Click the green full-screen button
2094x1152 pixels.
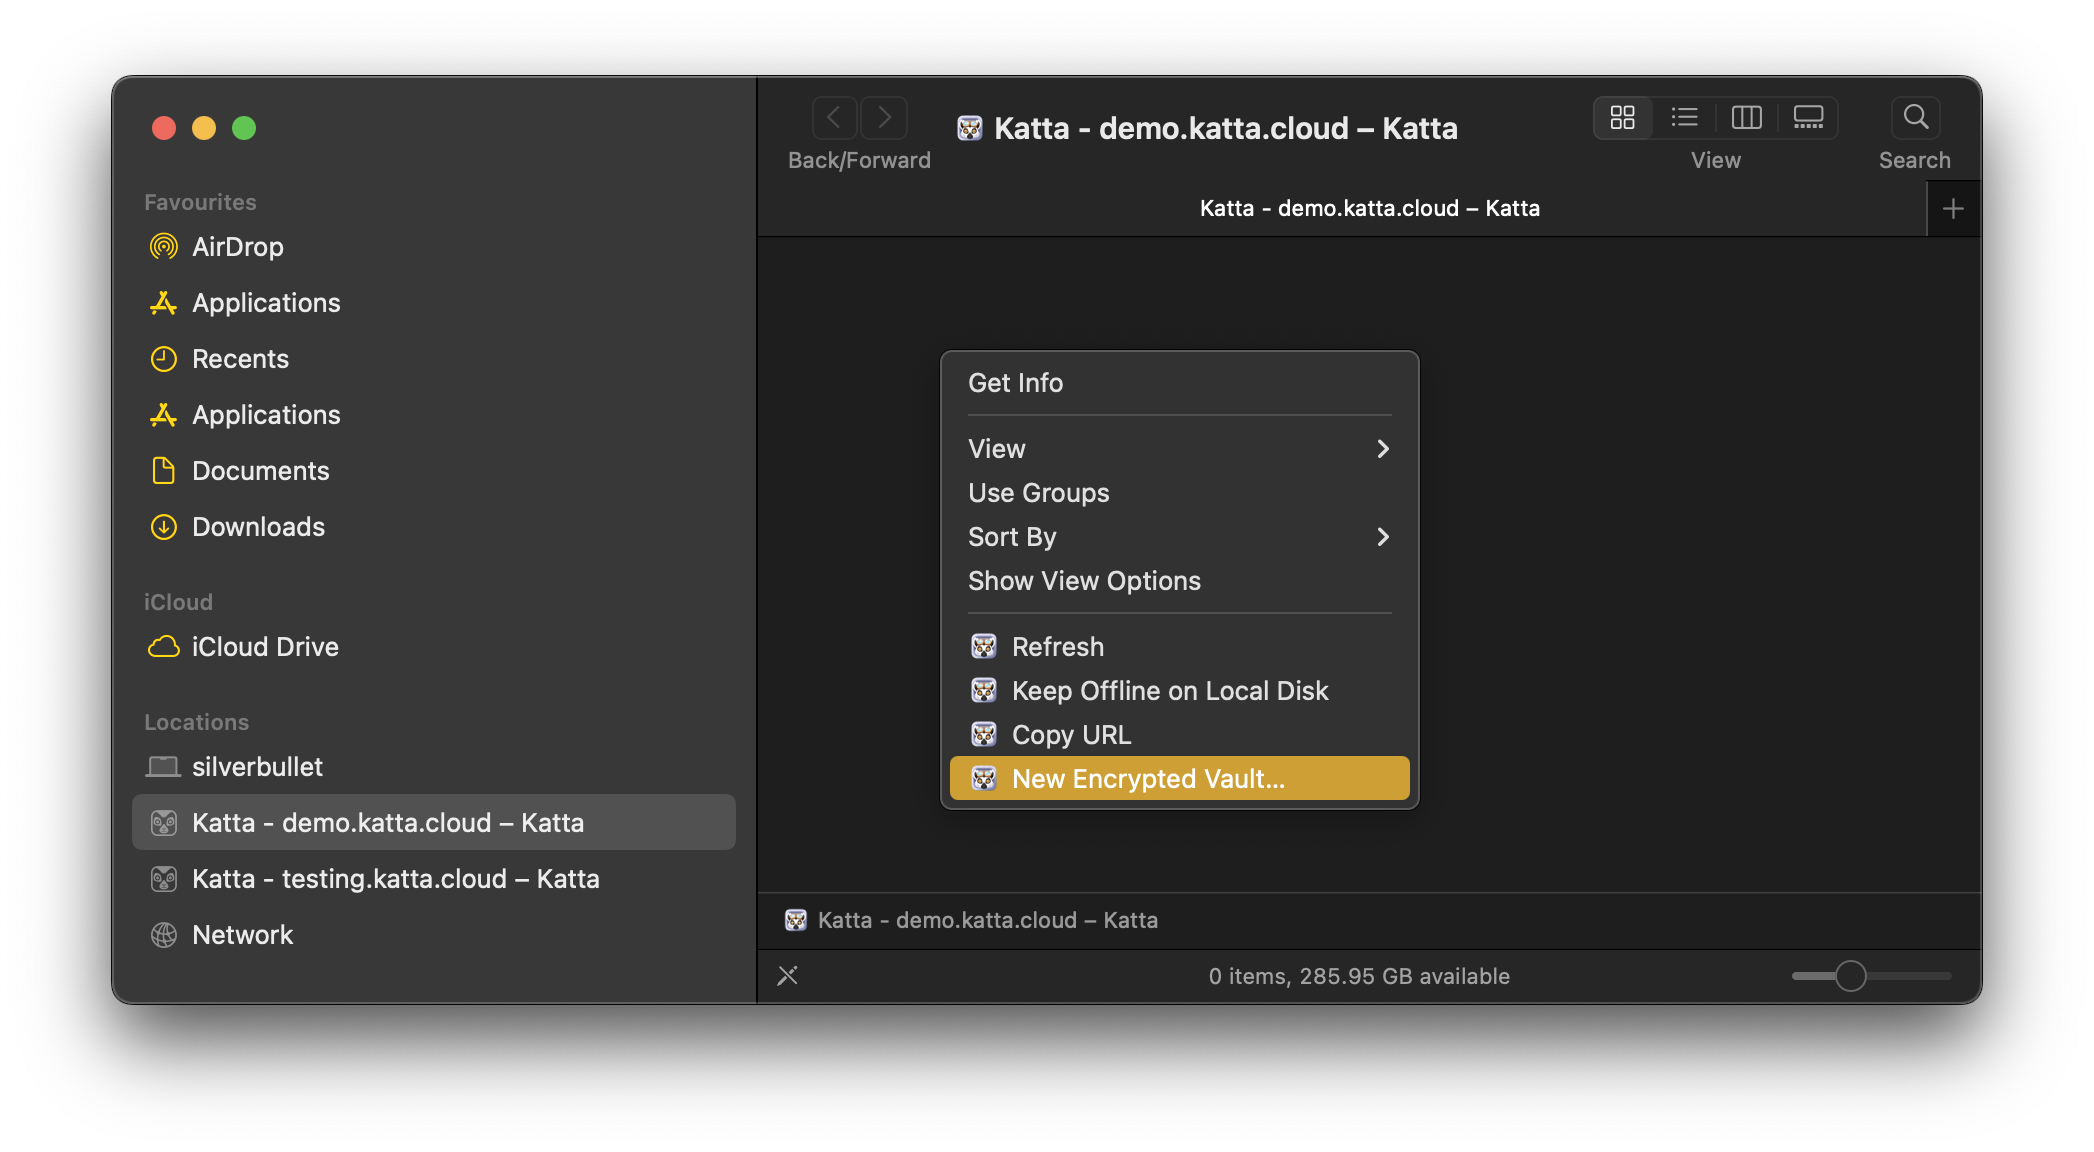coord(244,128)
